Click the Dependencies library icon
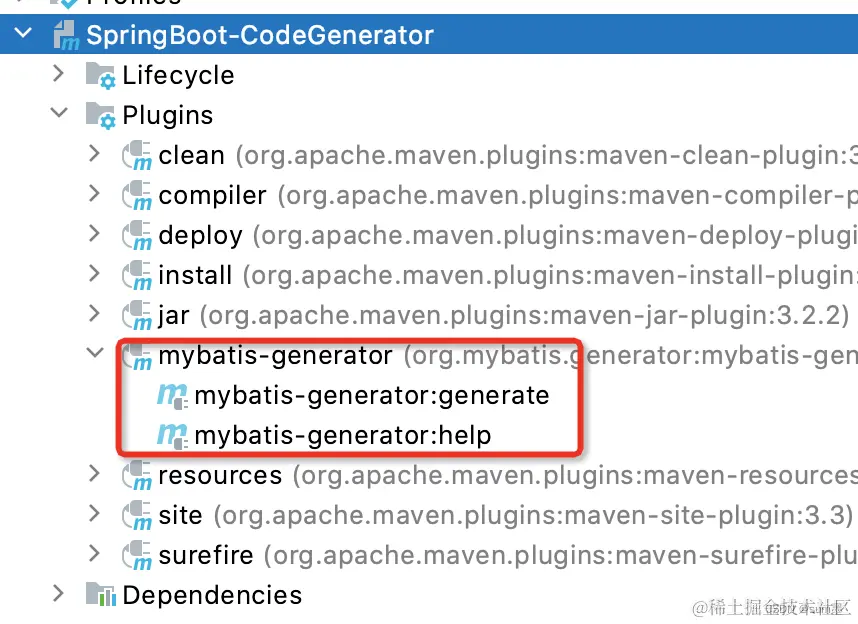The height and width of the screenshot is (624, 858). [100, 595]
